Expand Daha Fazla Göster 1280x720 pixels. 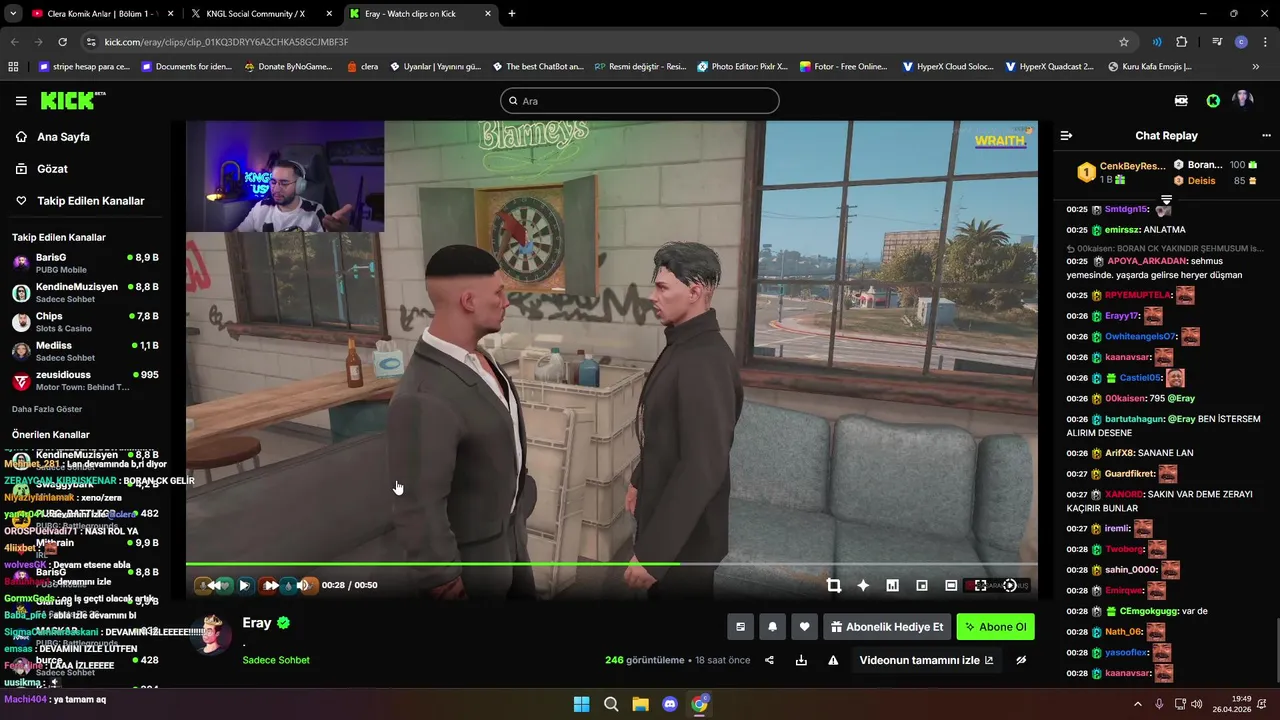pos(47,409)
